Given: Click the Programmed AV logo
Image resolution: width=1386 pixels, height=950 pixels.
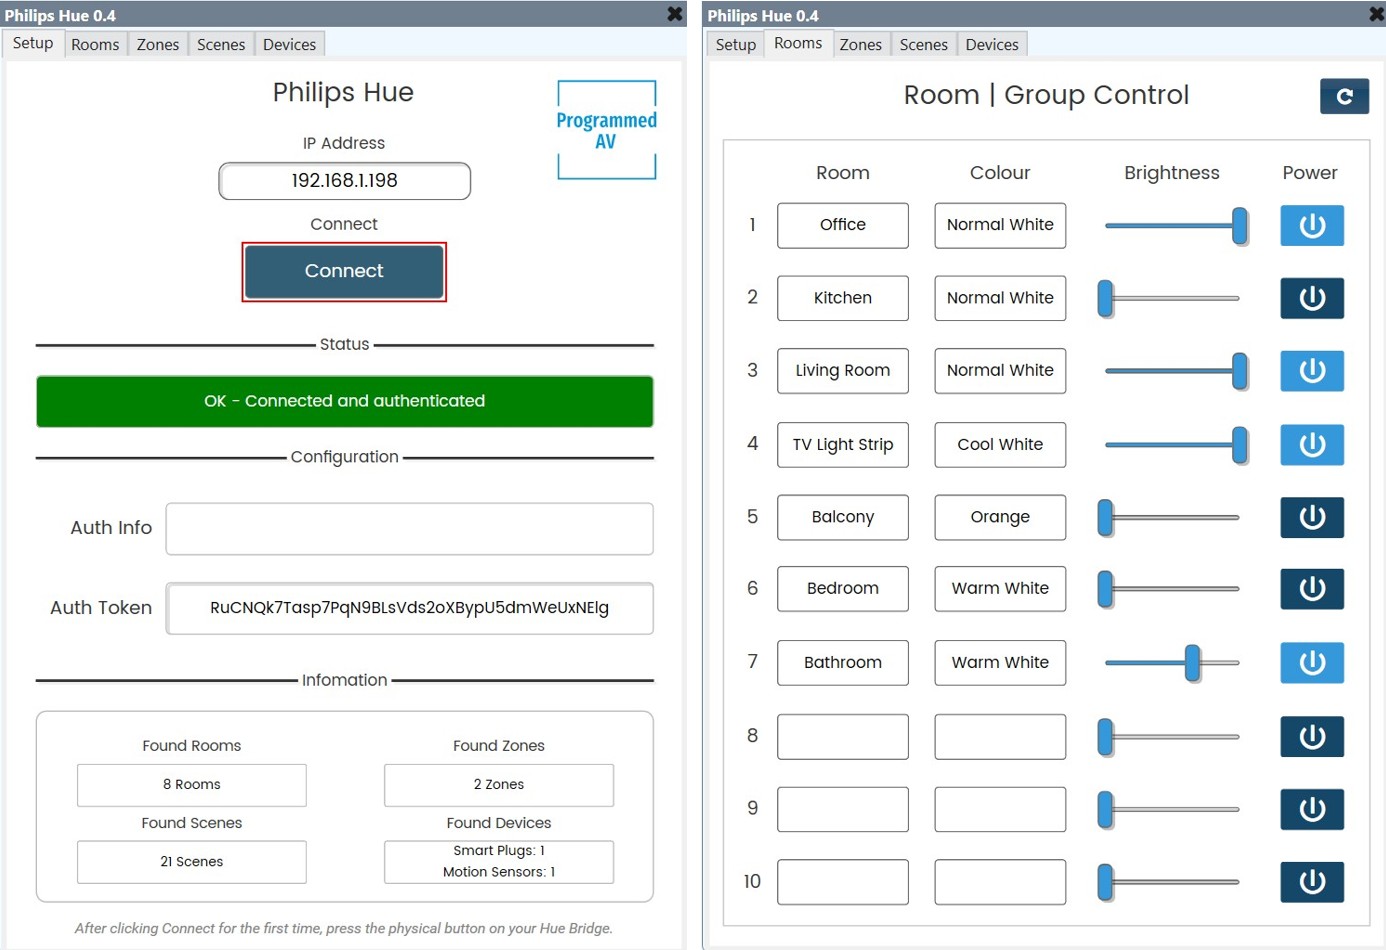Looking at the screenshot, I should [x=606, y=127].
